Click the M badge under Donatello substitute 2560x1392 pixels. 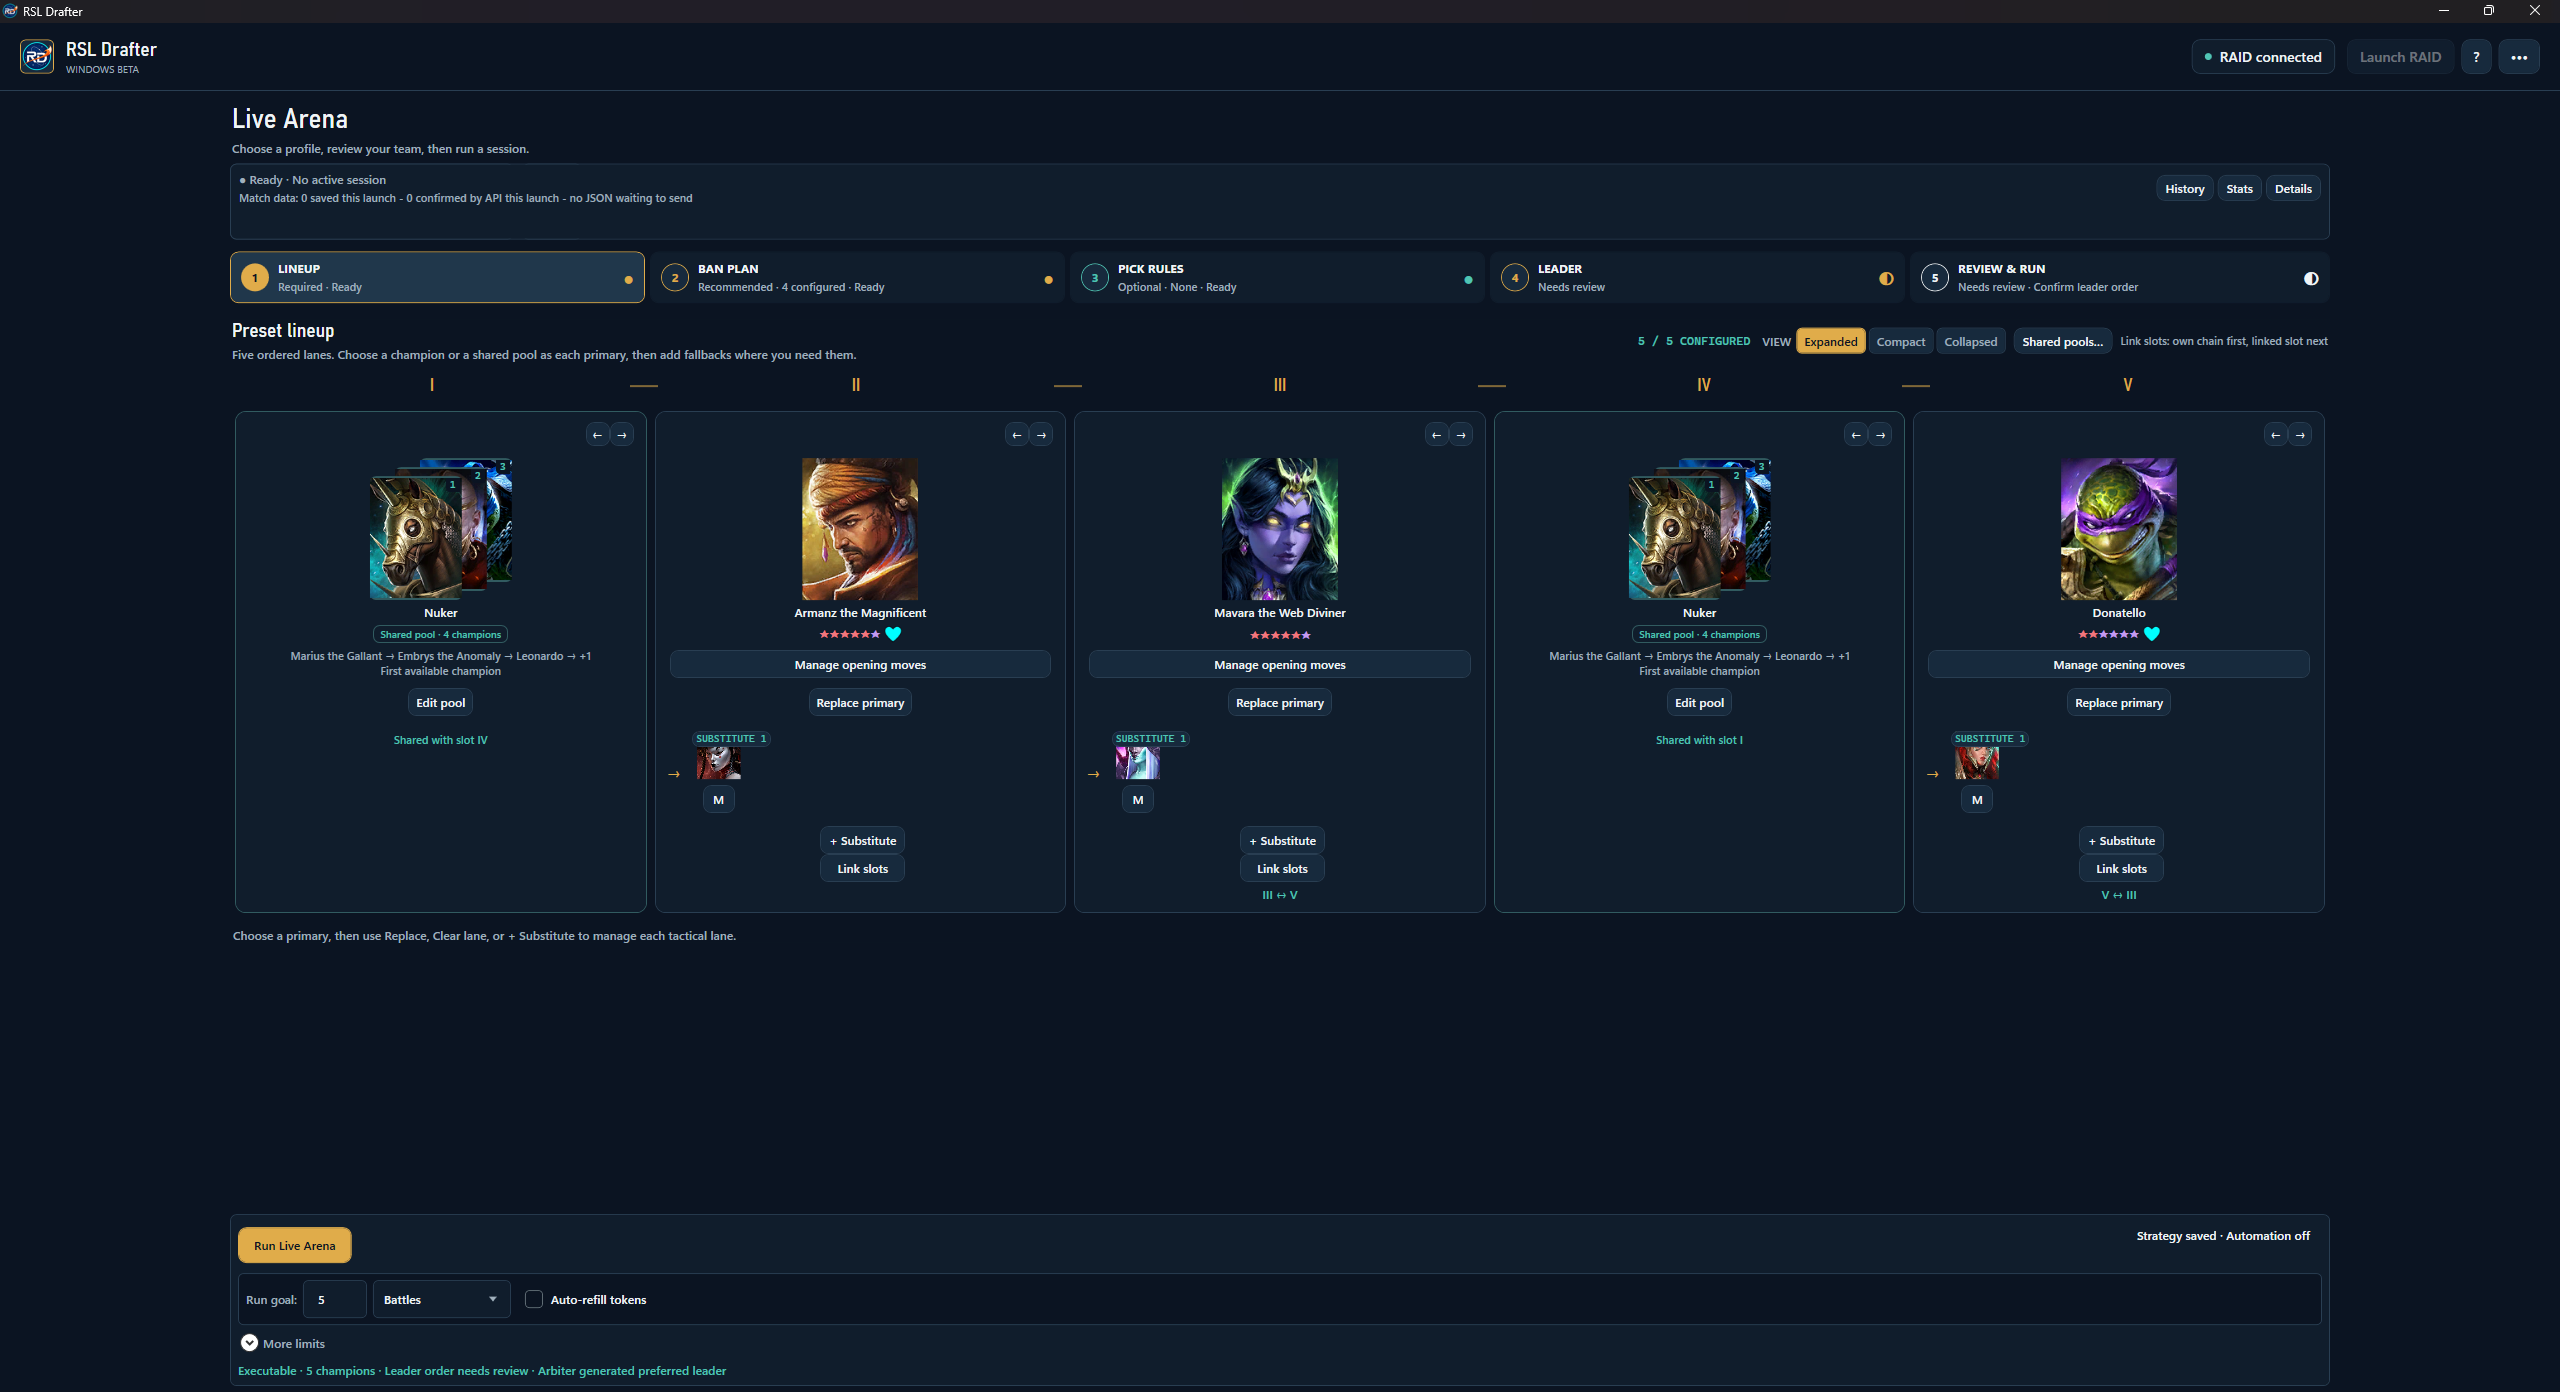coord(1977,800)
